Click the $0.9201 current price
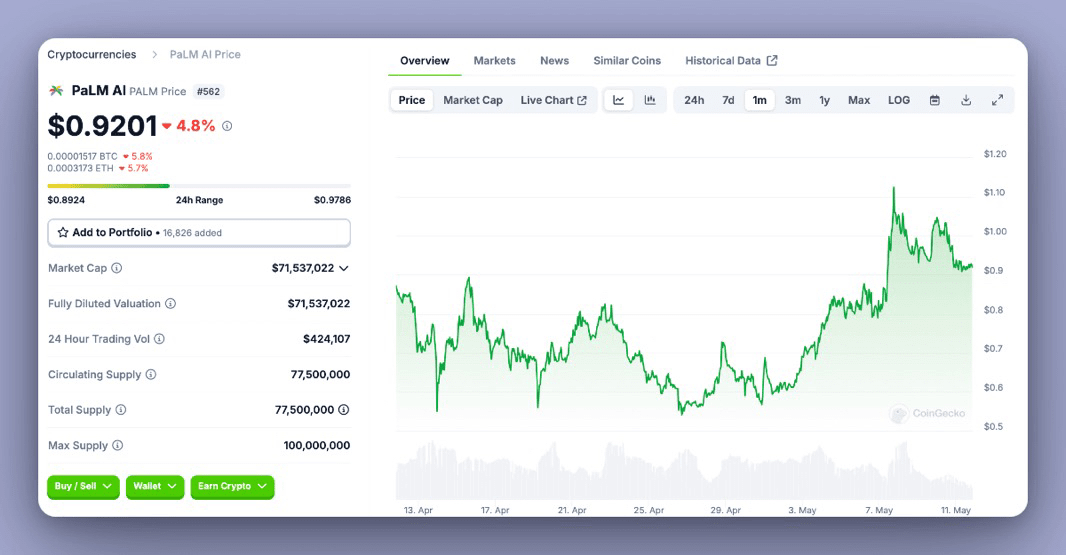Screen dimensions: 1066x555 [x=103, y=126]
